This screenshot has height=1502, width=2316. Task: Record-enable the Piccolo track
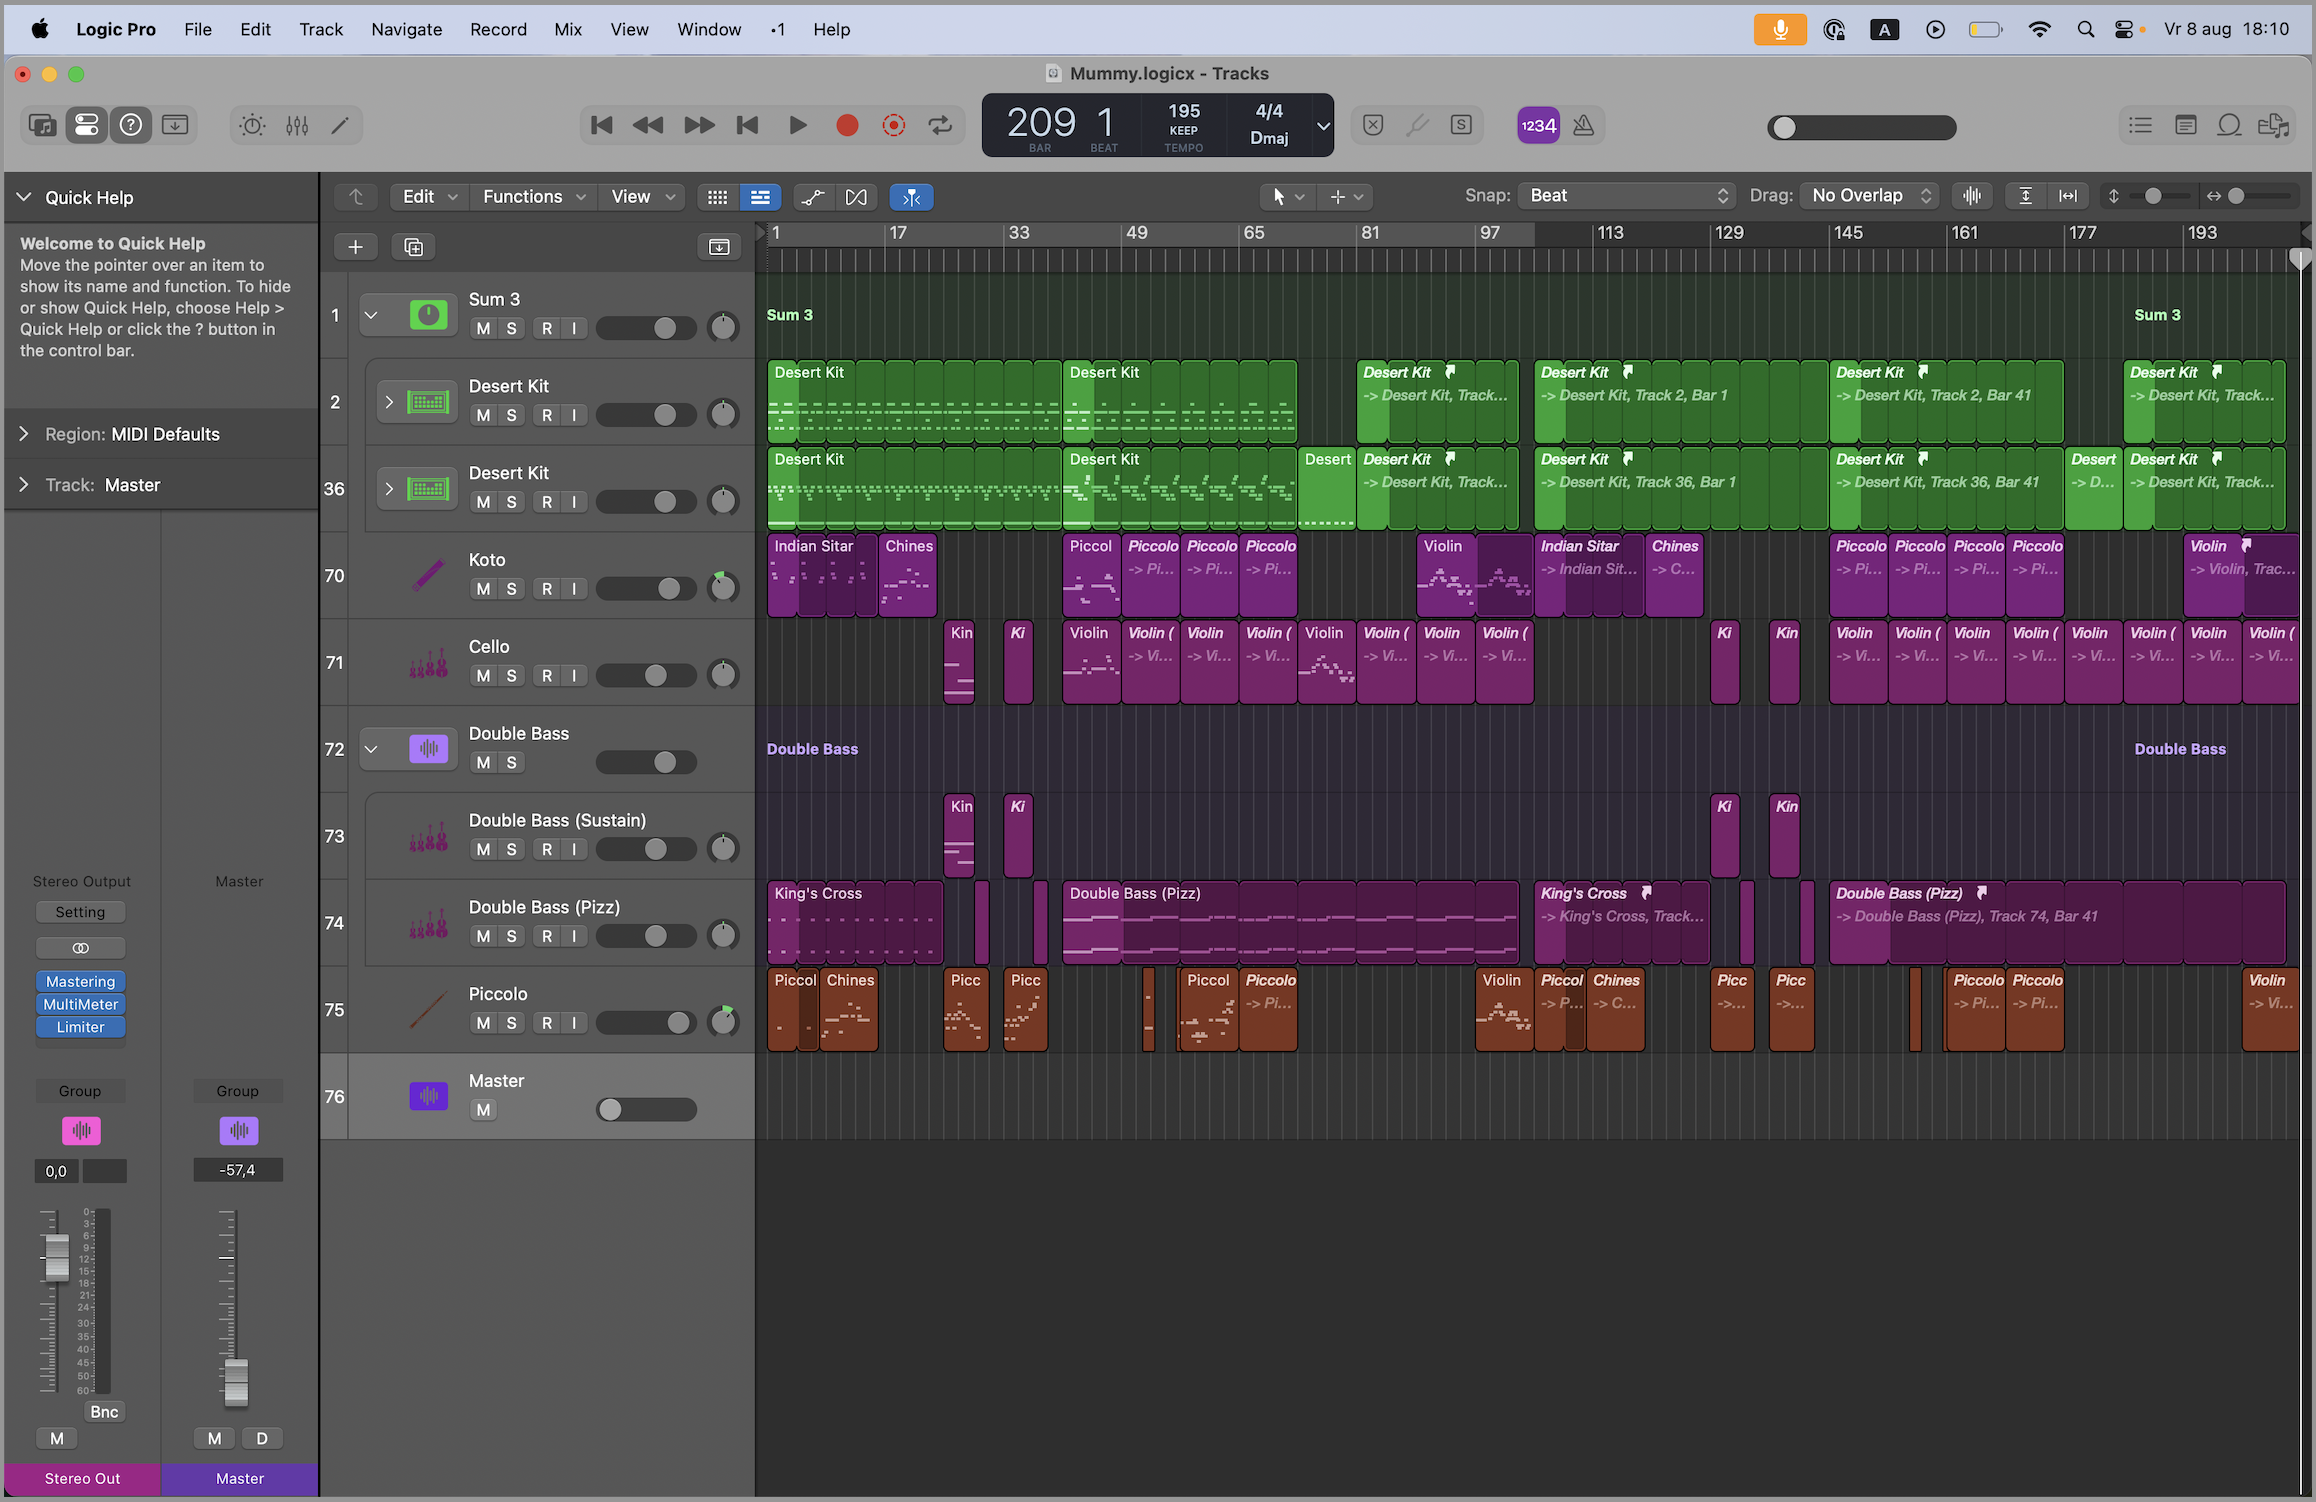tap(546, 1023)
